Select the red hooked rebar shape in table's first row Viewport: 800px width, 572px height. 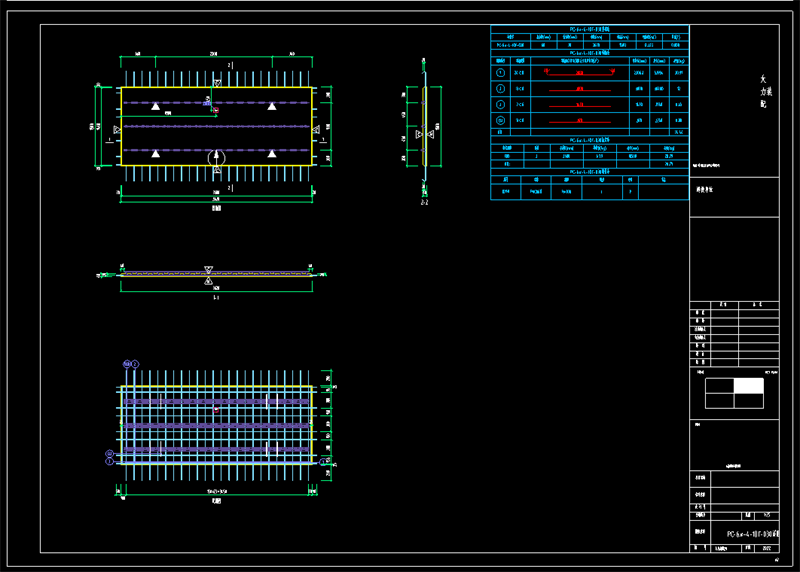coord(580,72)
